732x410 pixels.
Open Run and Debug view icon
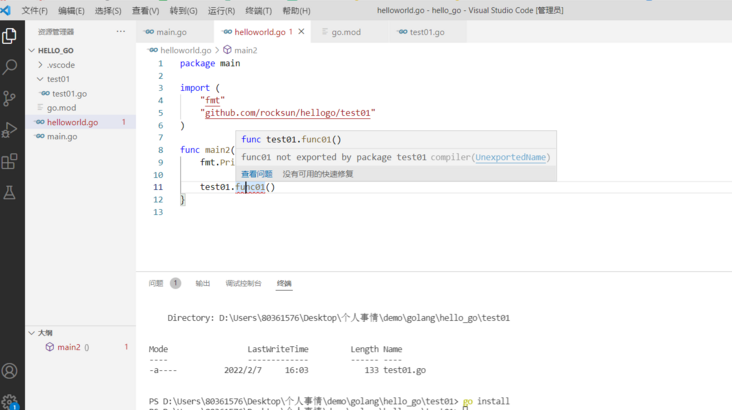coord(9,130)
